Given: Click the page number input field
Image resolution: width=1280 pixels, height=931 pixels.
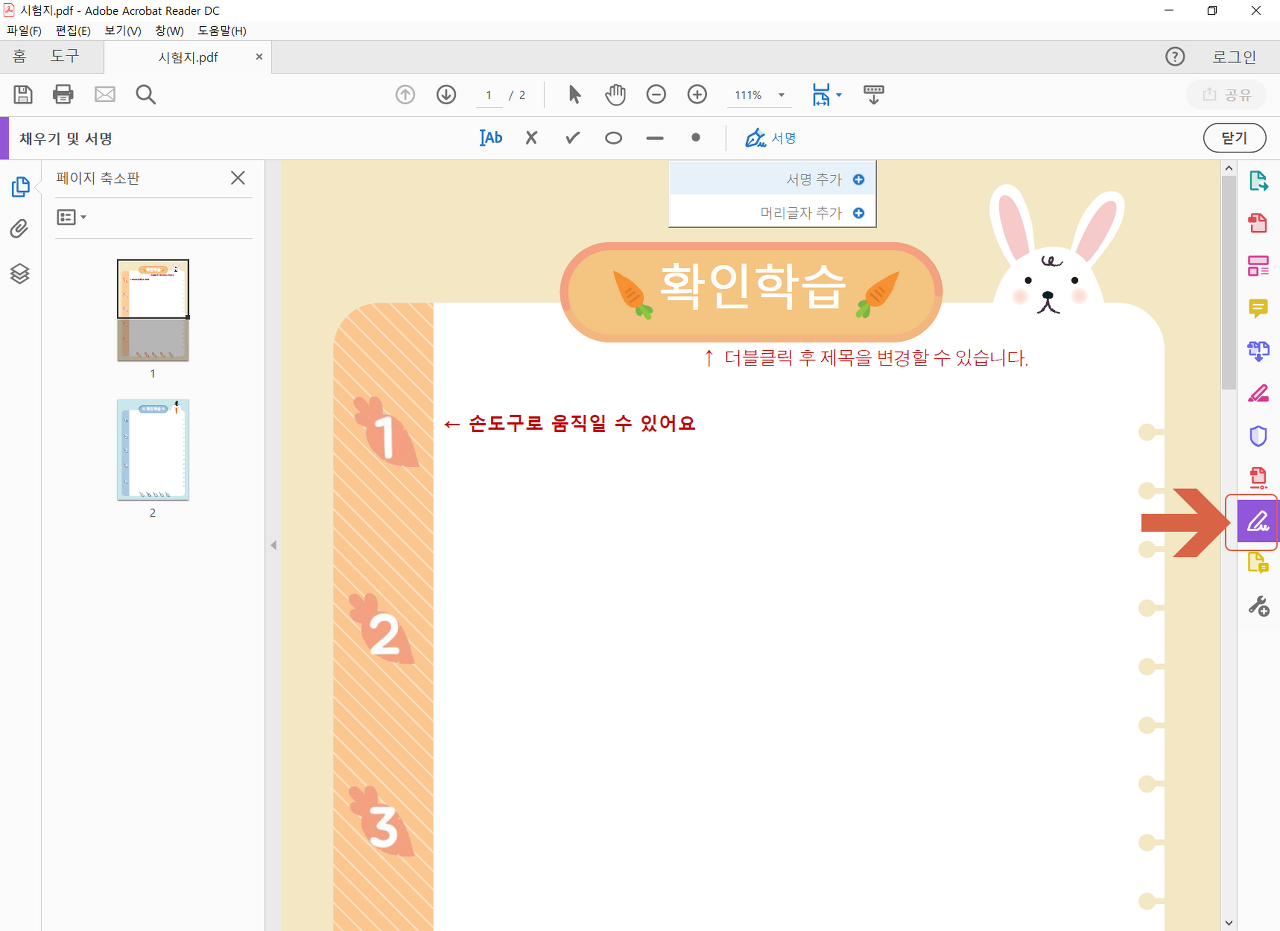Looking at the screenshot, I should point(488,95).
